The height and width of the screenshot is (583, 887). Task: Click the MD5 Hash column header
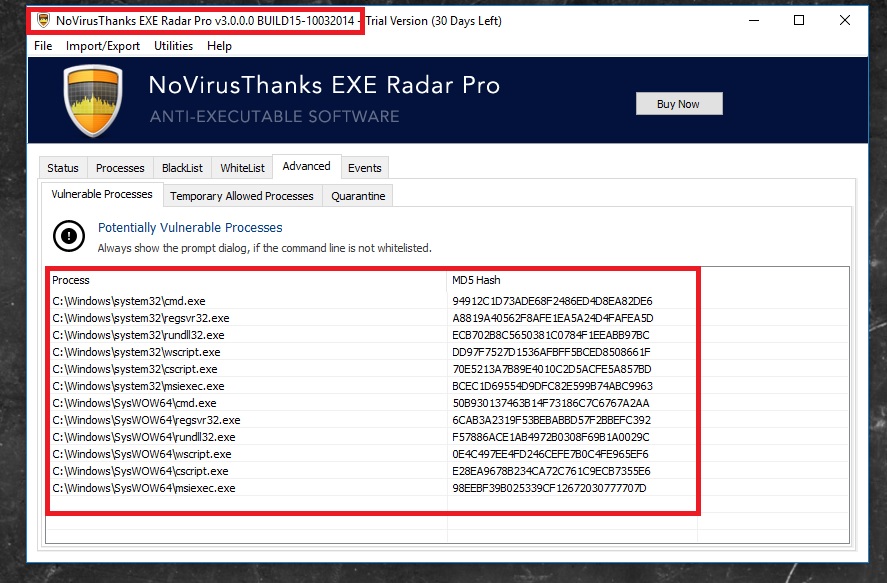coord(571,280)
